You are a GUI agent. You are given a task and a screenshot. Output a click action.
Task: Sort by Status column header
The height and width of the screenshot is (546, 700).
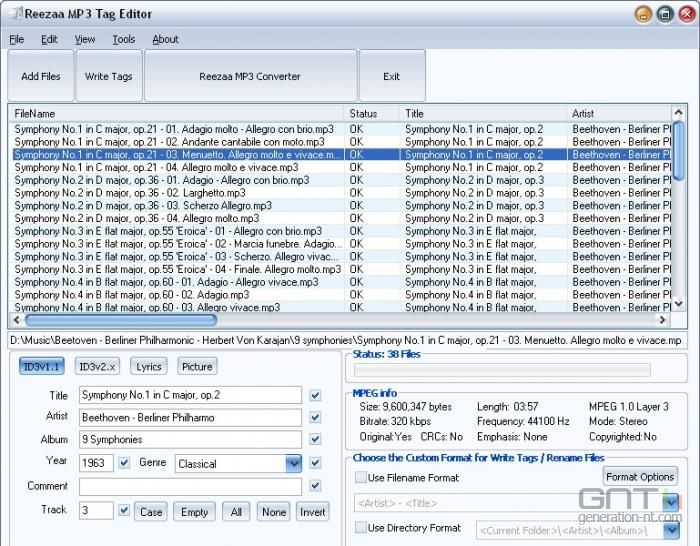pyautogui.click(x=371, y=113)
